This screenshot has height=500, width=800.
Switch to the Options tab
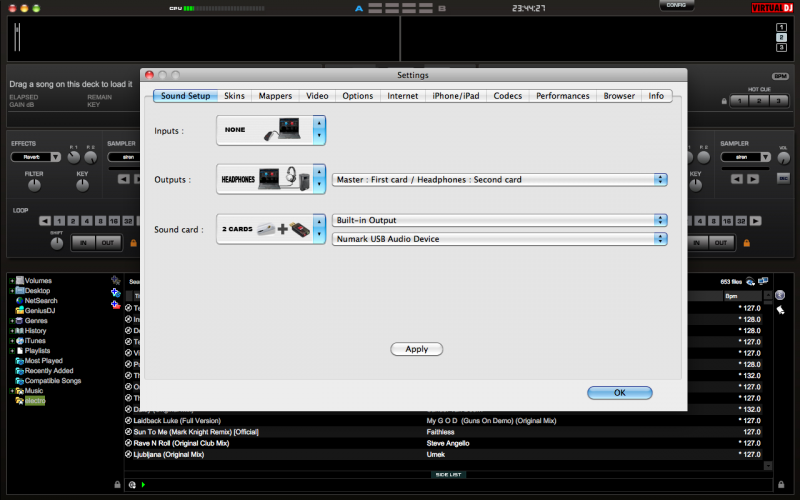tap(358, 96)
